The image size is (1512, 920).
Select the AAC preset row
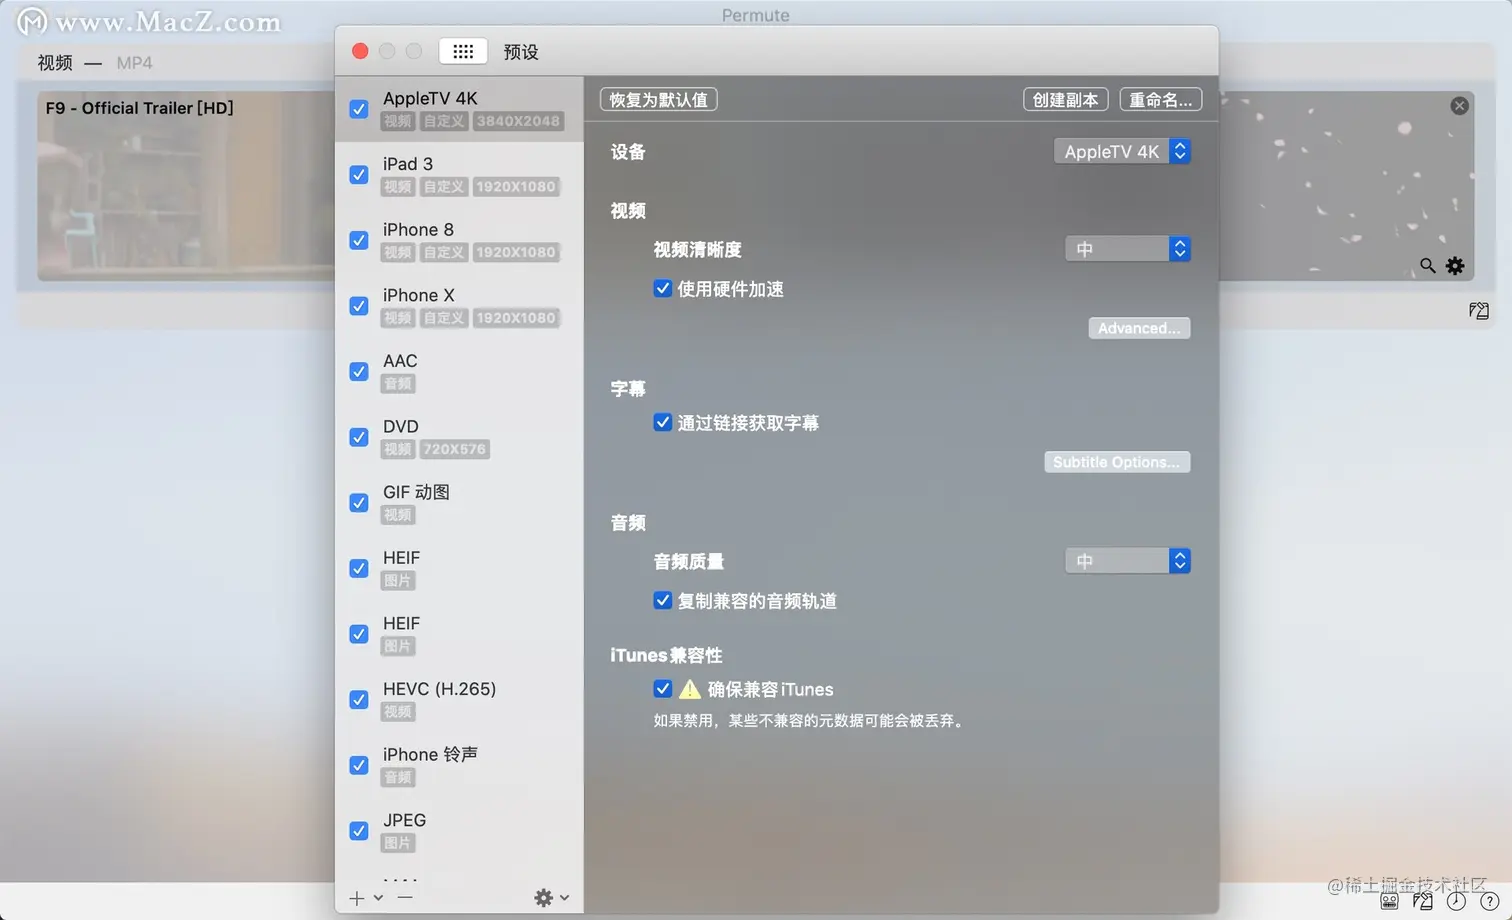tap(459, 371)
